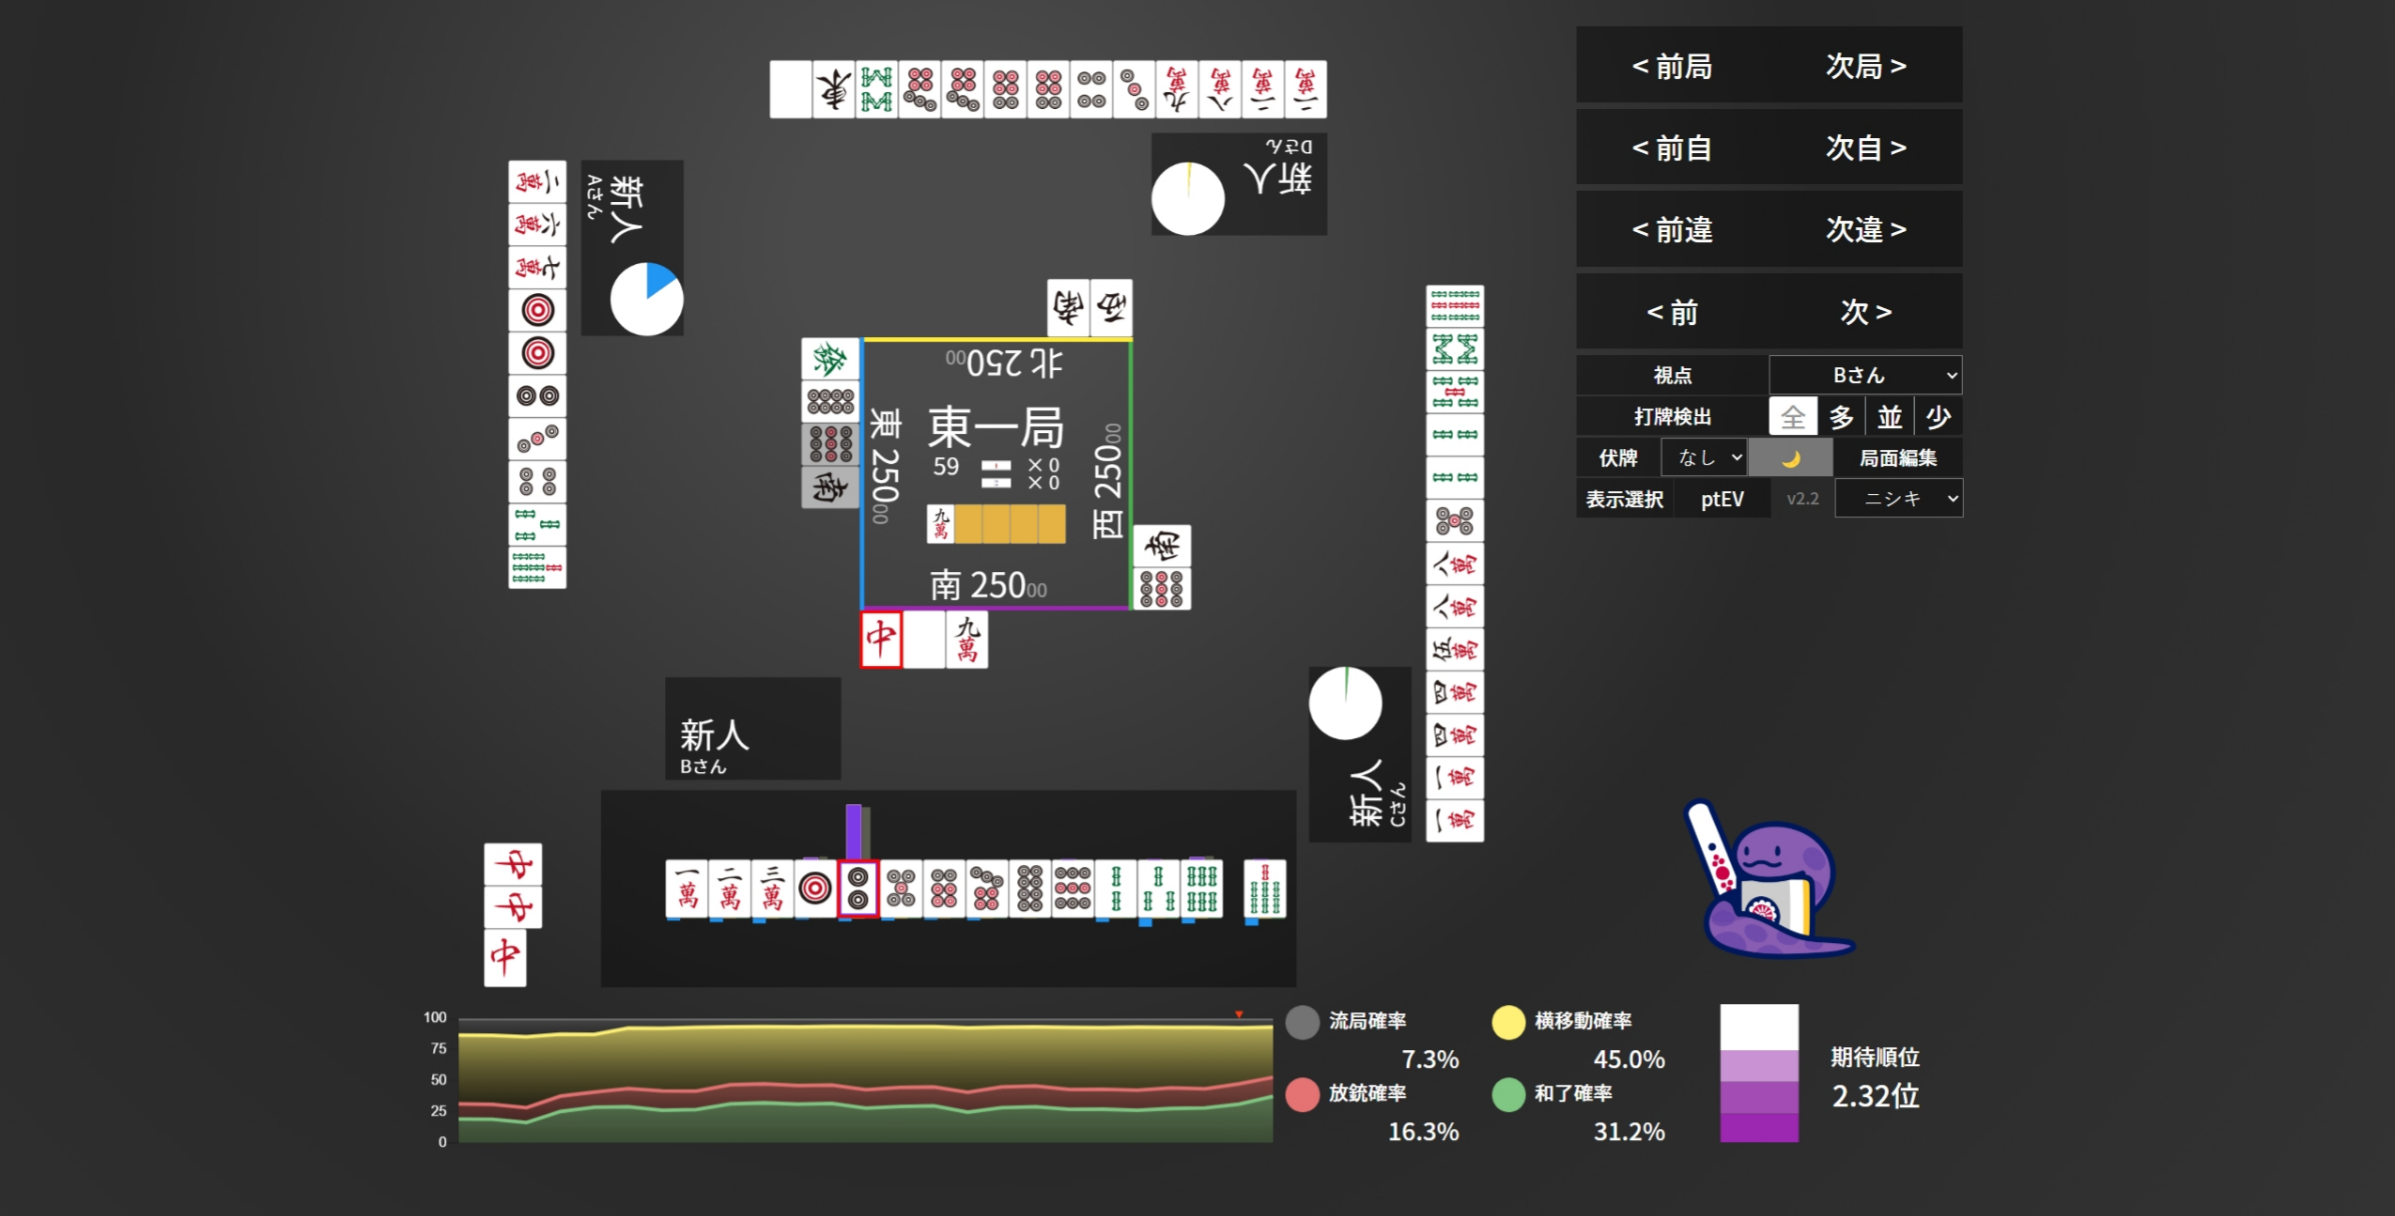Open the ニシキ selection dropdown
2395x1216 pixels.
pyautogui.click(x=1898, y=499)
